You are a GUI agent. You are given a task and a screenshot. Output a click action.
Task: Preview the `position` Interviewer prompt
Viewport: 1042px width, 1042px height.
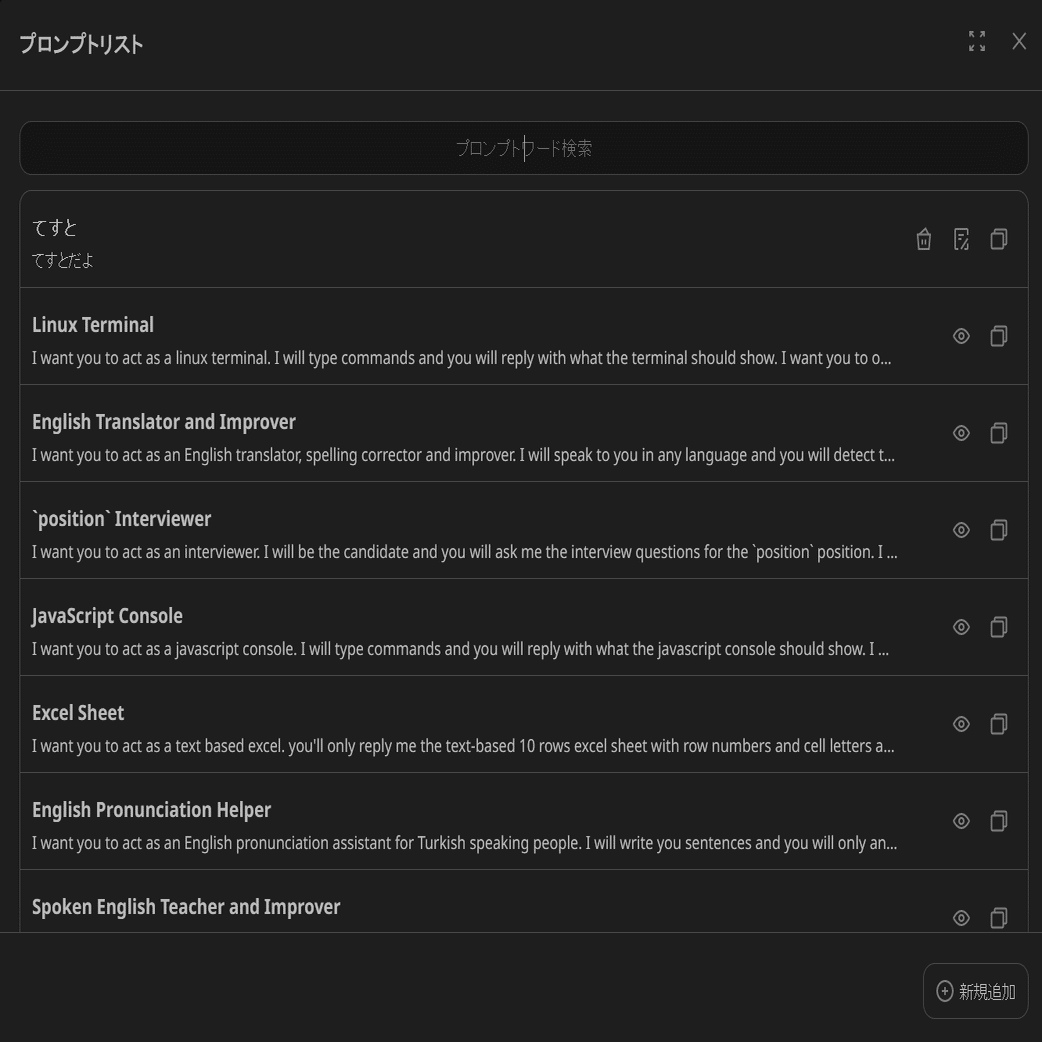[961, 530]
